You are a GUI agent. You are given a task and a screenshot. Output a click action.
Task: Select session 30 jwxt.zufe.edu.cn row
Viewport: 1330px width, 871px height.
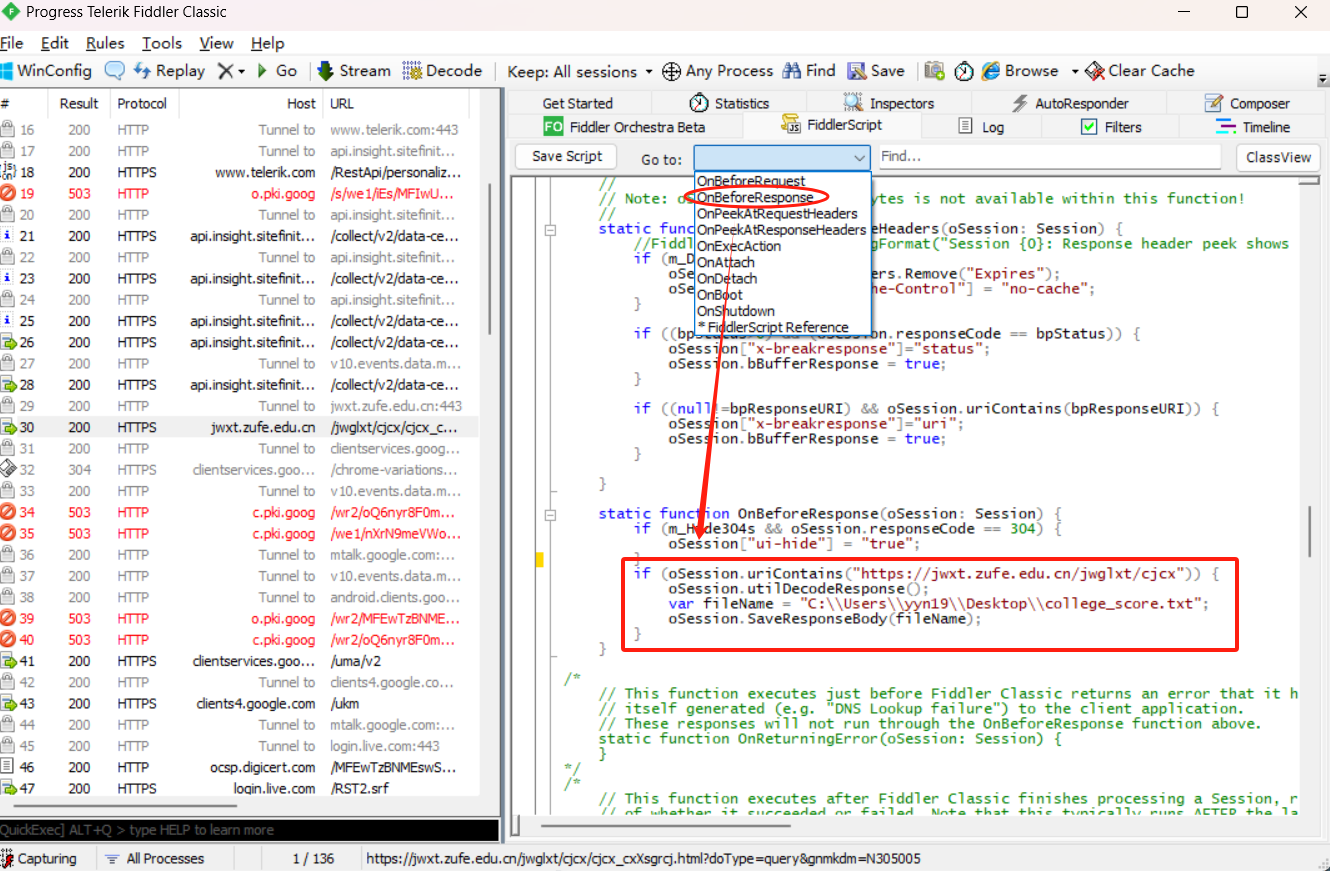[x=238, y=427]
